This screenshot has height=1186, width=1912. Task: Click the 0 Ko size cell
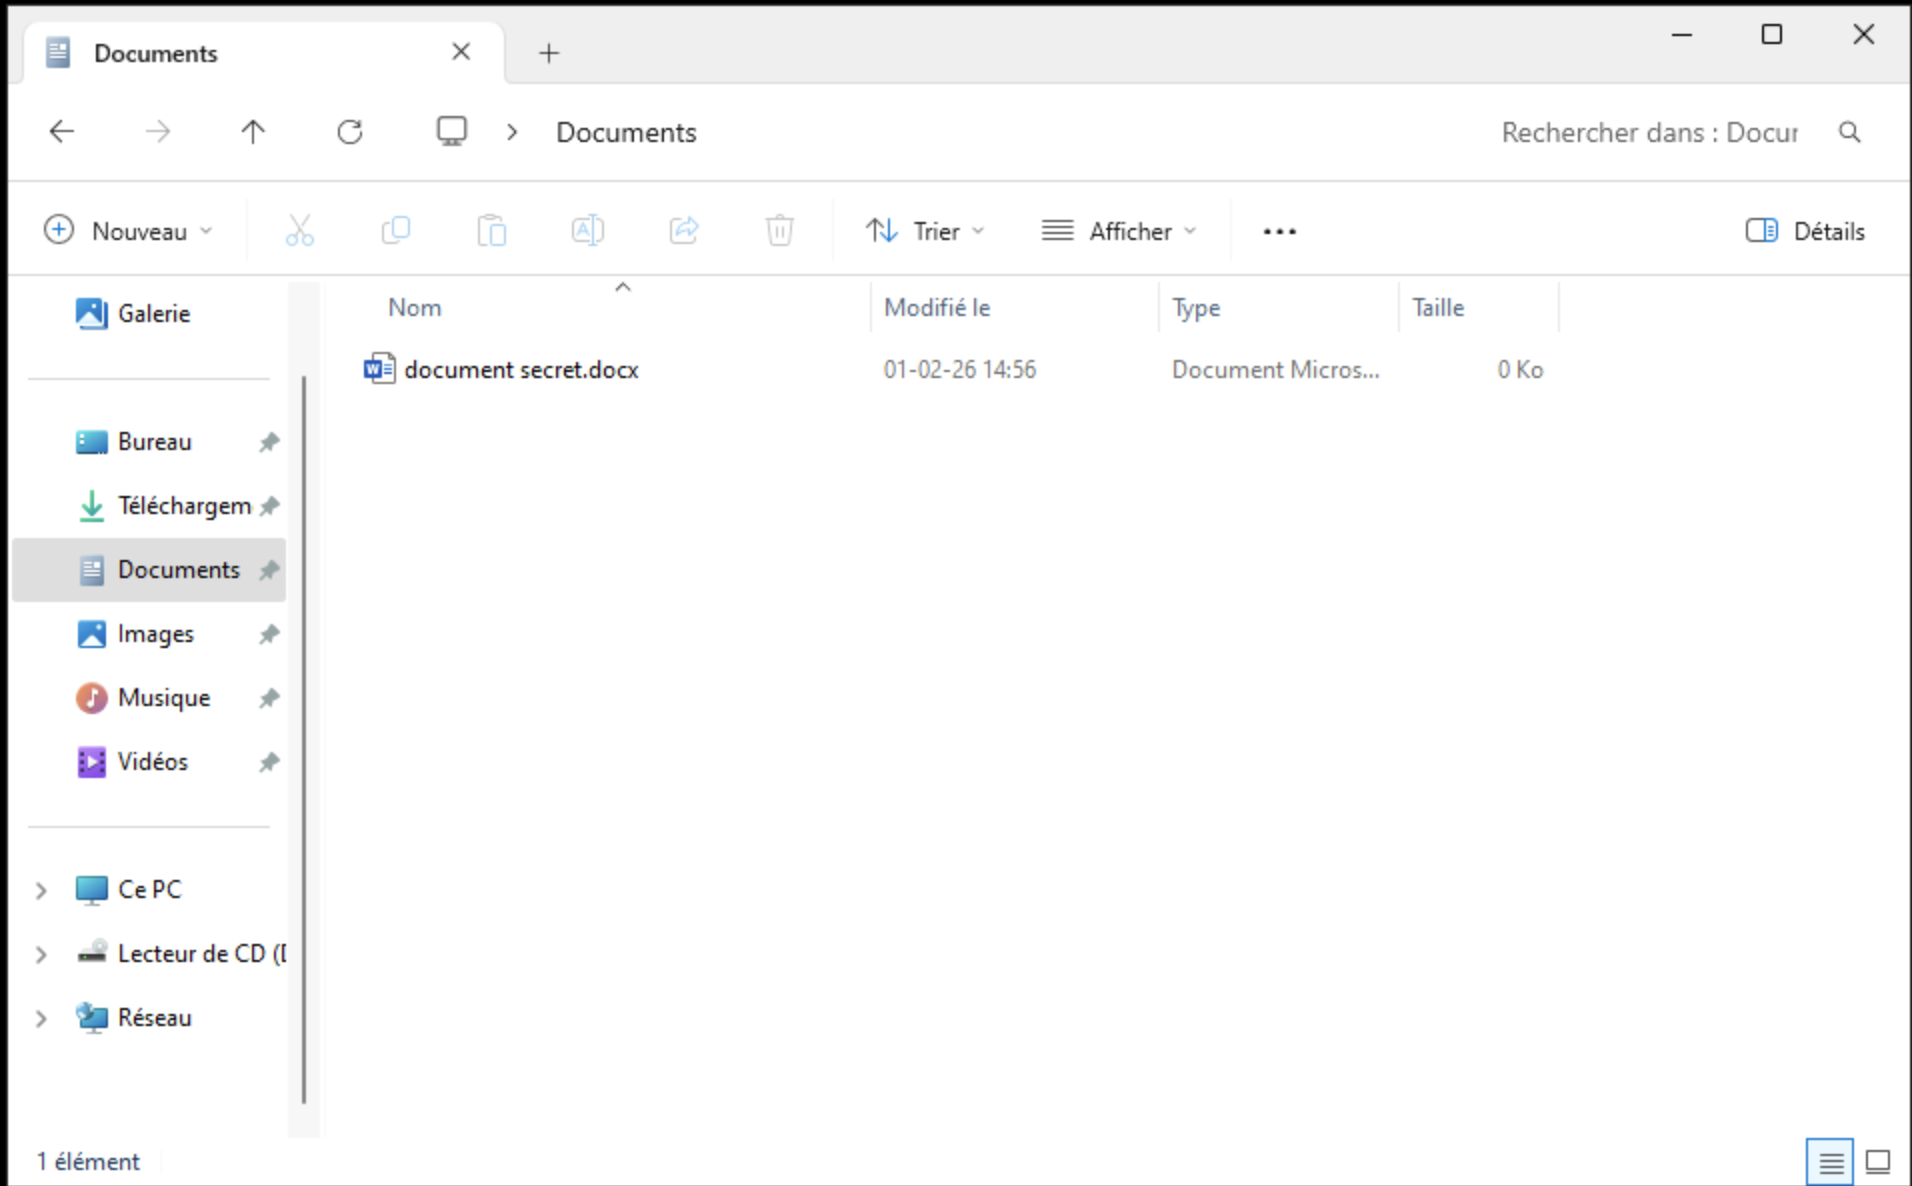pos(1520,370)
